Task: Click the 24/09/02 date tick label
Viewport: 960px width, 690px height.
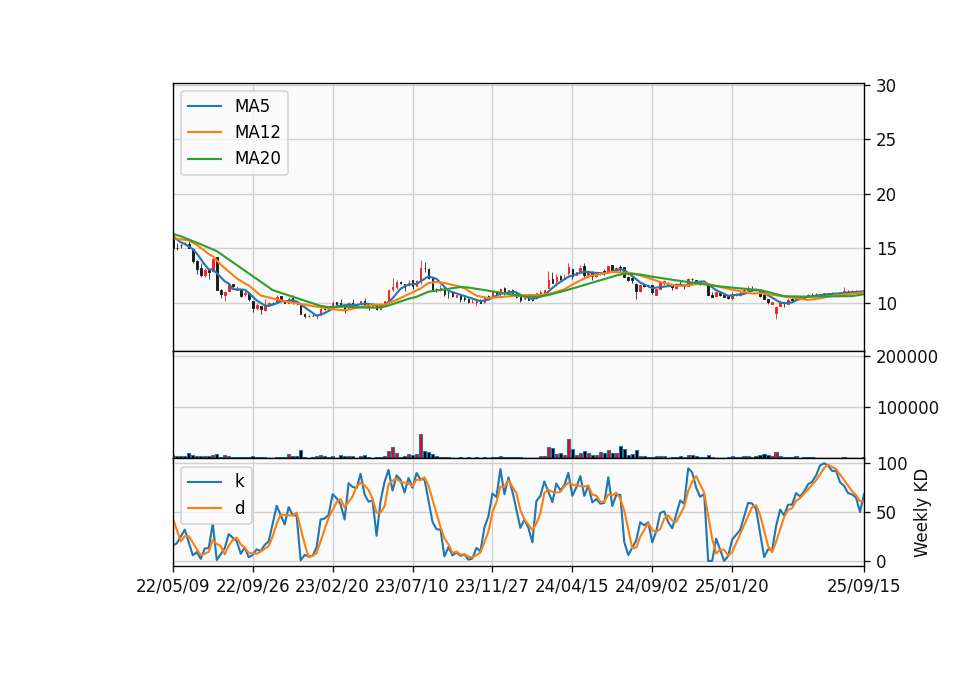Action: pos(651,586)
